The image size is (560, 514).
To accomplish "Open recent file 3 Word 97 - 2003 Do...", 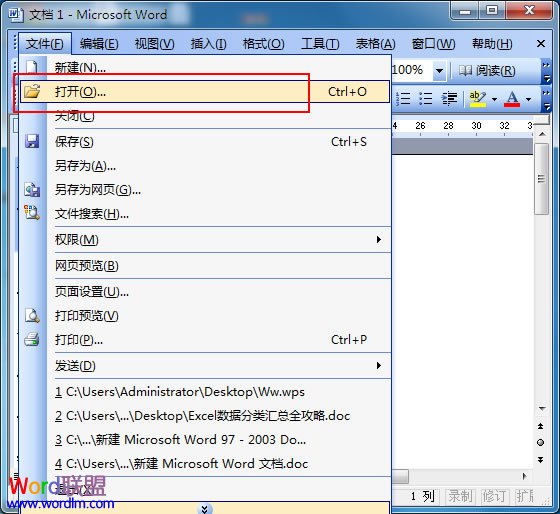I will 205,440.
